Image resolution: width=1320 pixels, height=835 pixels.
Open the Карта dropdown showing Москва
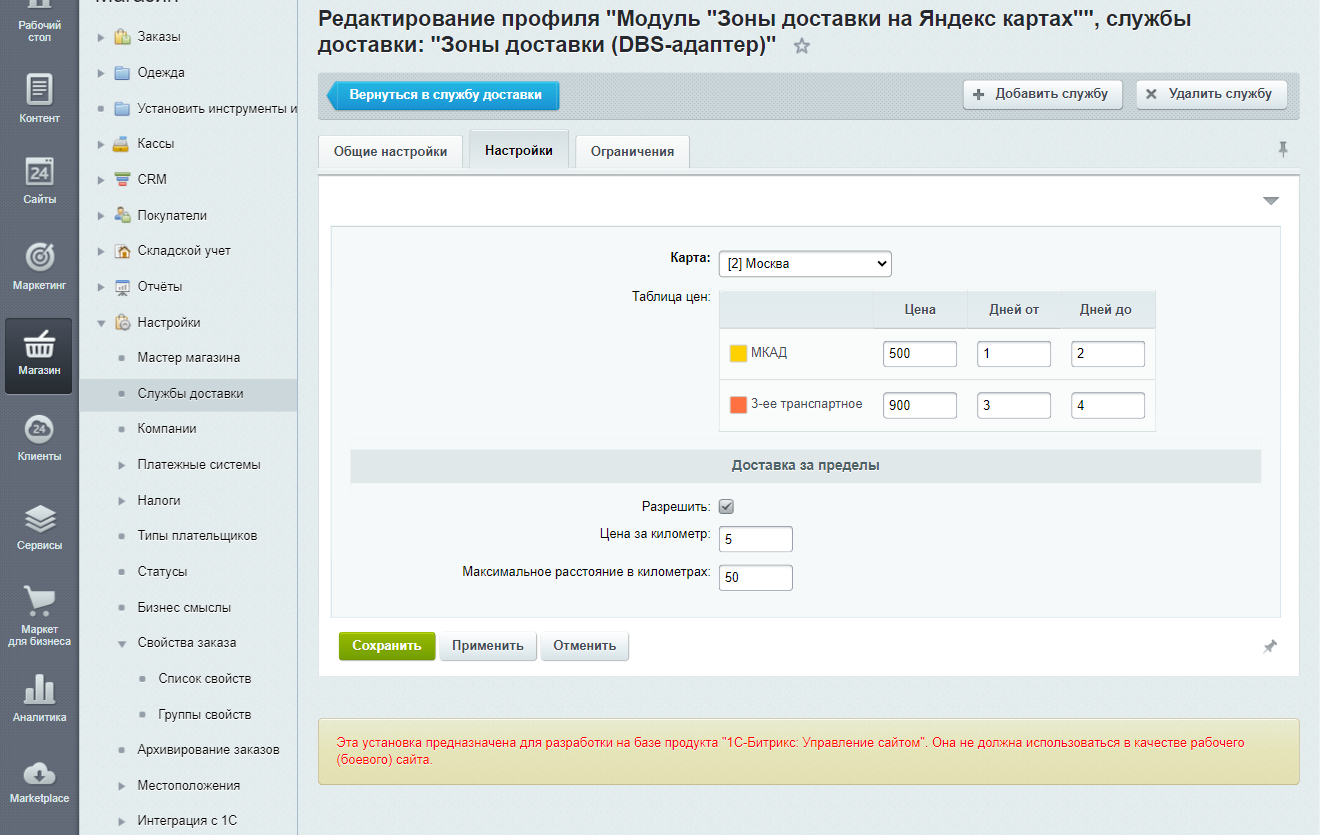[804, 264]
